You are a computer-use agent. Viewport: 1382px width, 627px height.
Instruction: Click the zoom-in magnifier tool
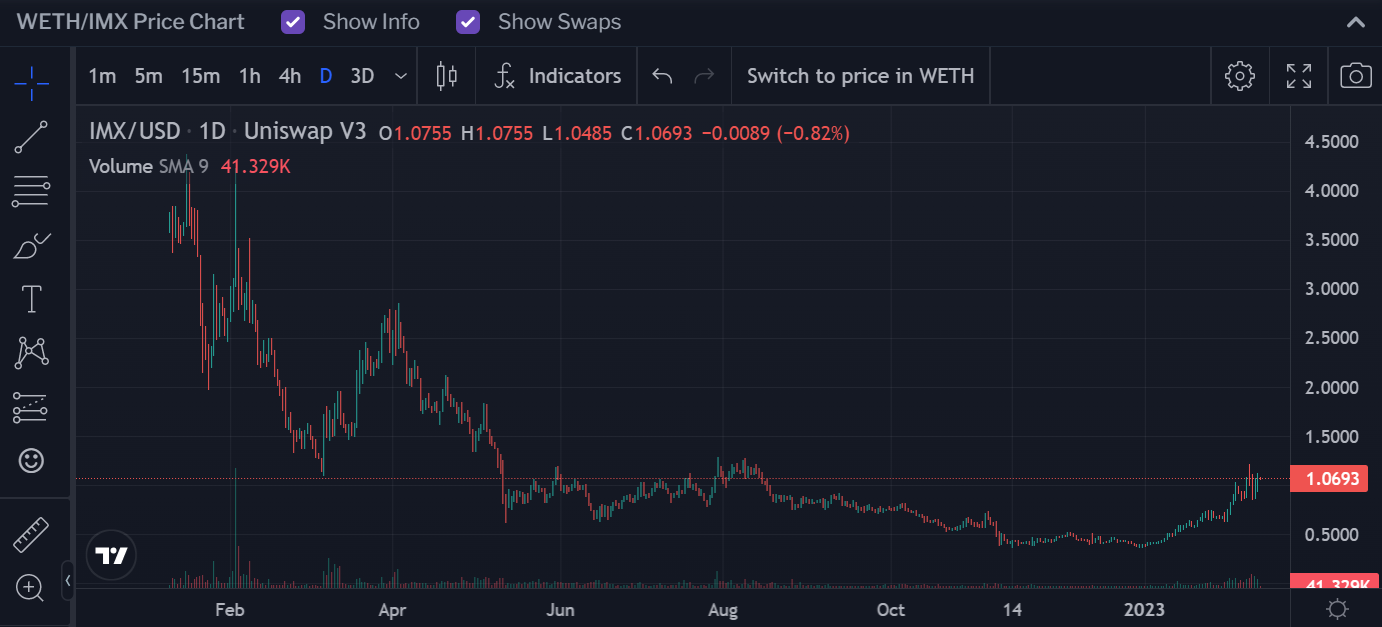click(x=31, y=589)
